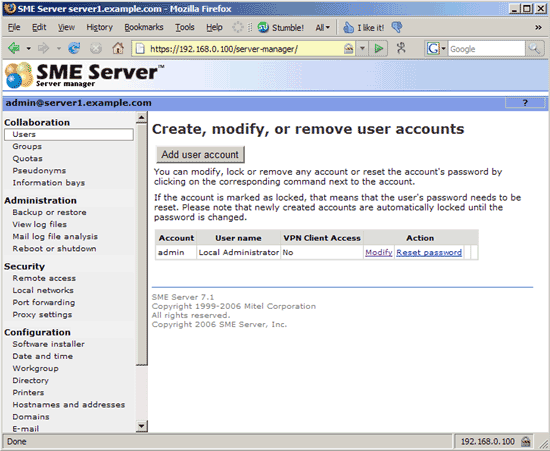
Task: Click the green Go arrow beside address bar
Action: click(378, 48)
